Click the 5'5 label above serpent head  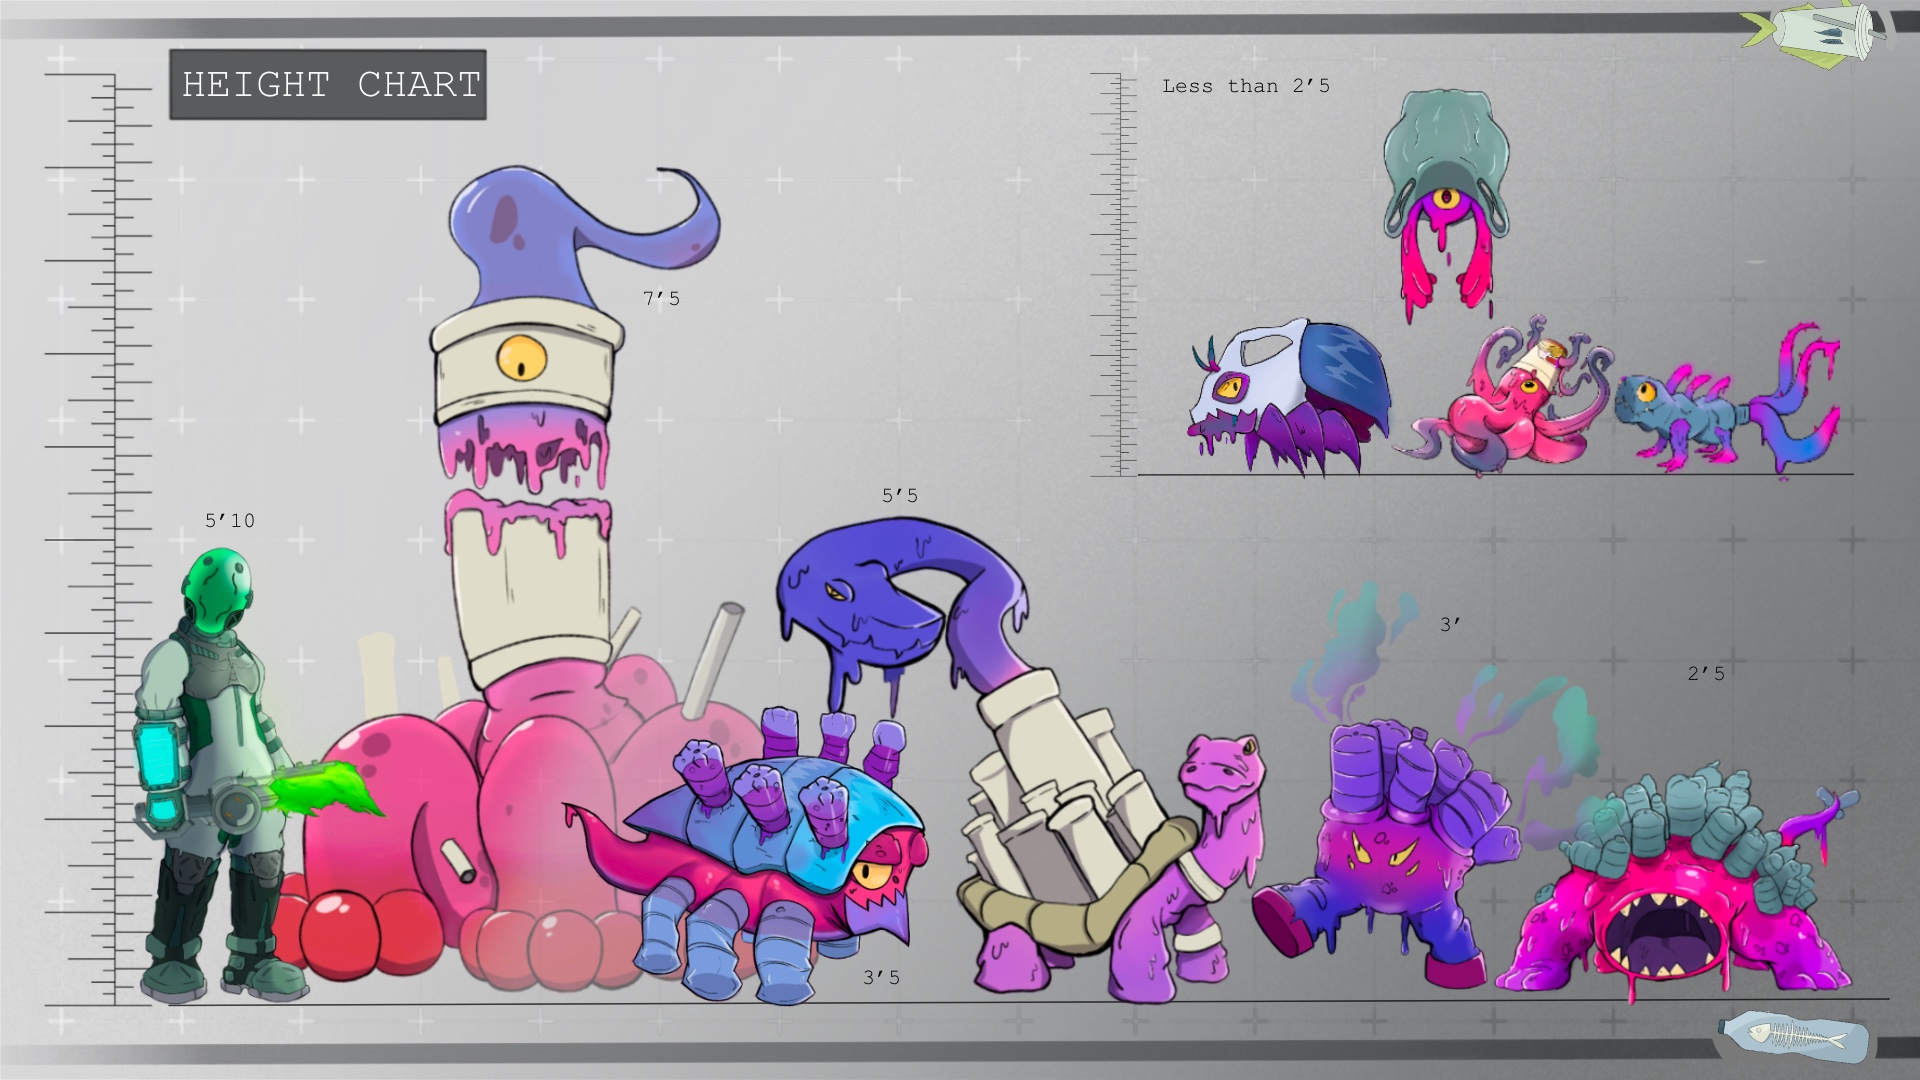[x=899, y=496]
